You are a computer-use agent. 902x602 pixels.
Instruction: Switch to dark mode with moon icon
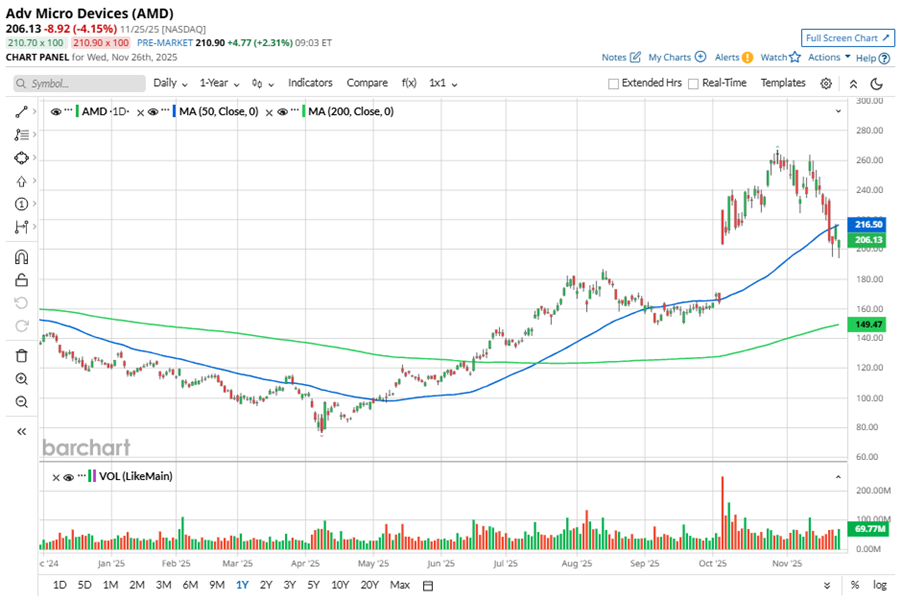pos(877,84)
